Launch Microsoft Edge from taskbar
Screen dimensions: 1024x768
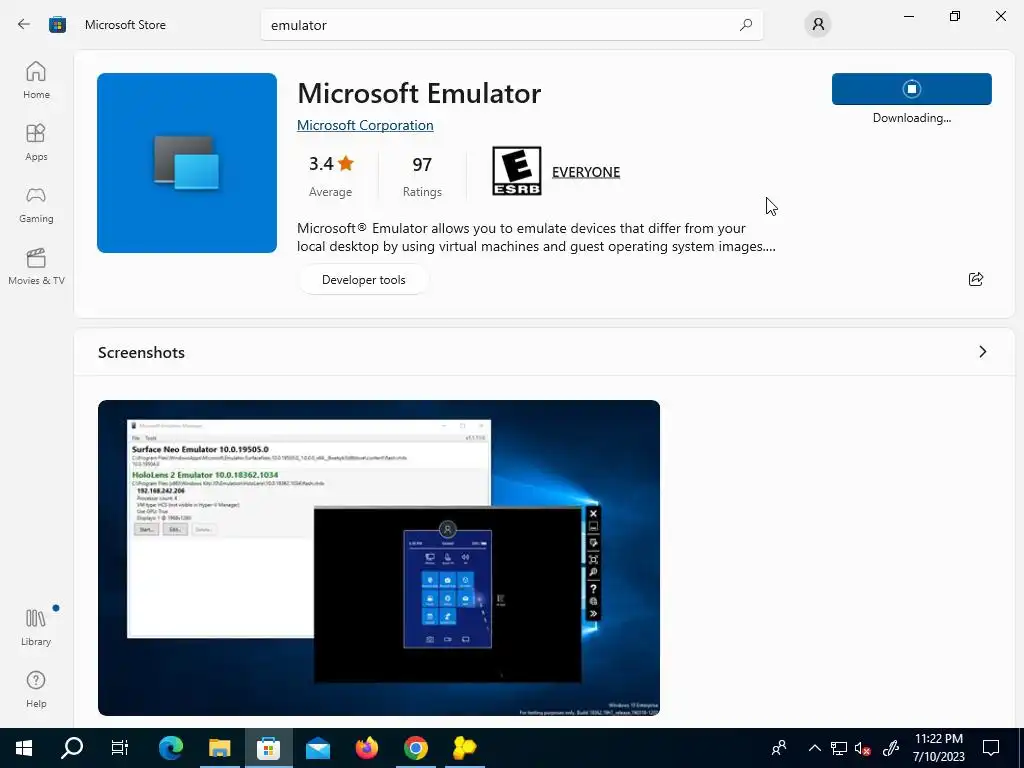[170, 748]
